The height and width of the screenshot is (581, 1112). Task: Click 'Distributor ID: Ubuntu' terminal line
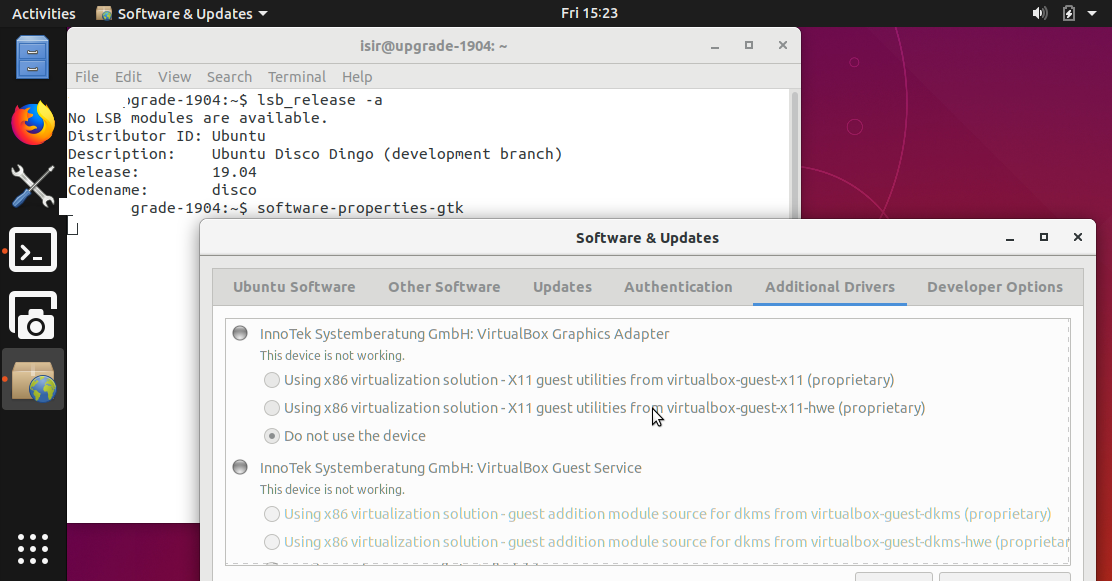pyautogui.click(x=167, y=136)
